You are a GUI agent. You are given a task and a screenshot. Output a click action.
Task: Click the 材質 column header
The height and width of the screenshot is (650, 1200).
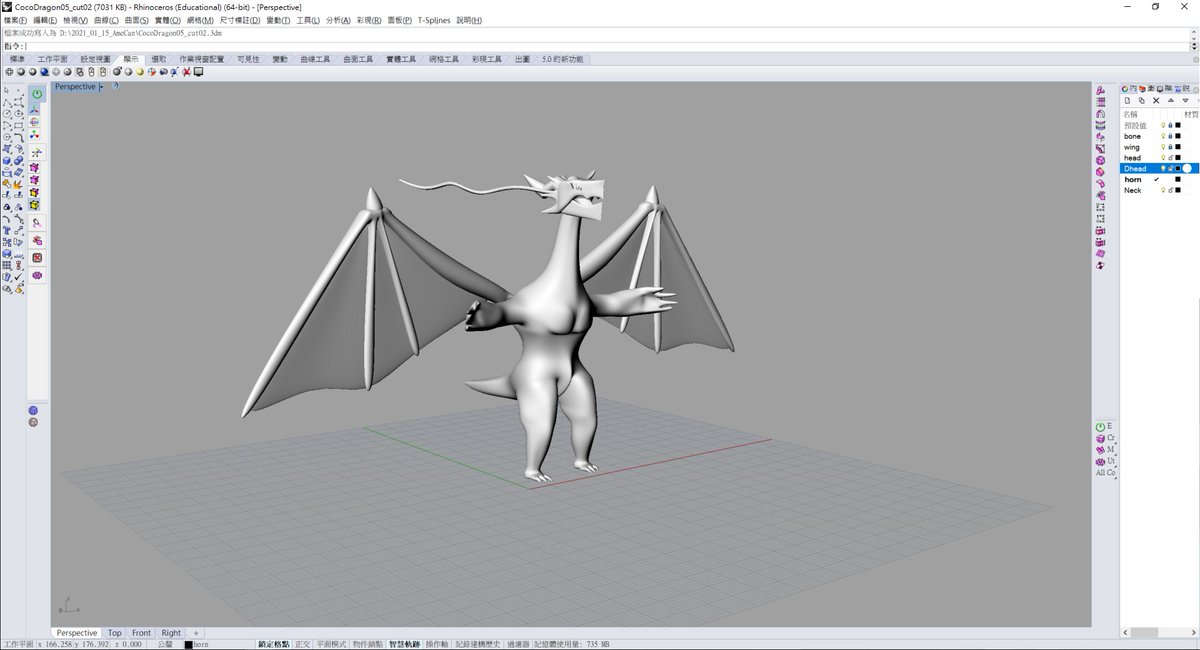1191,114
